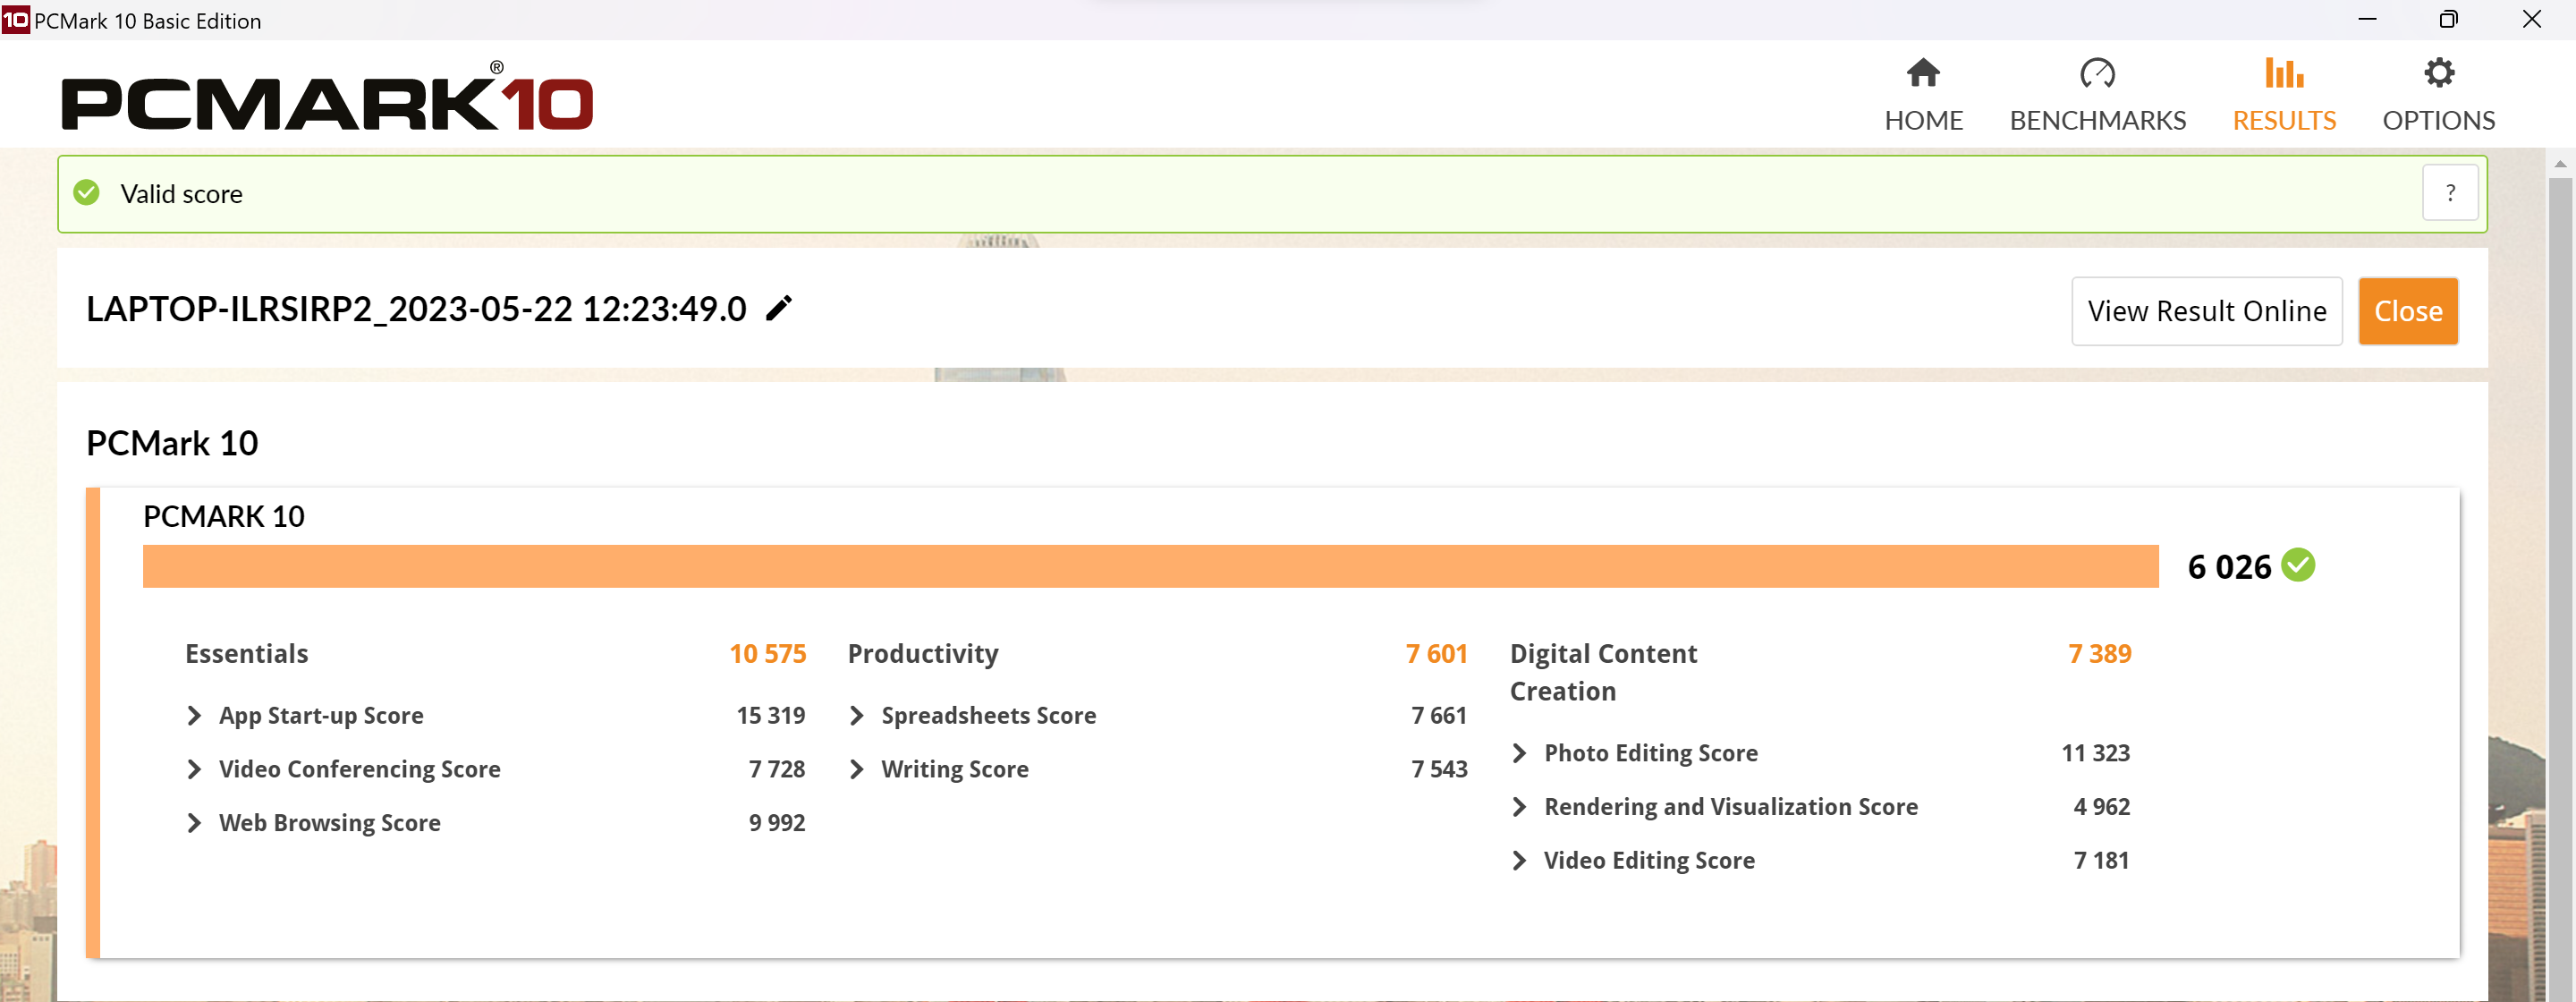Click the Home house icon
2576x1002 pixels.
pos(1922,73)
